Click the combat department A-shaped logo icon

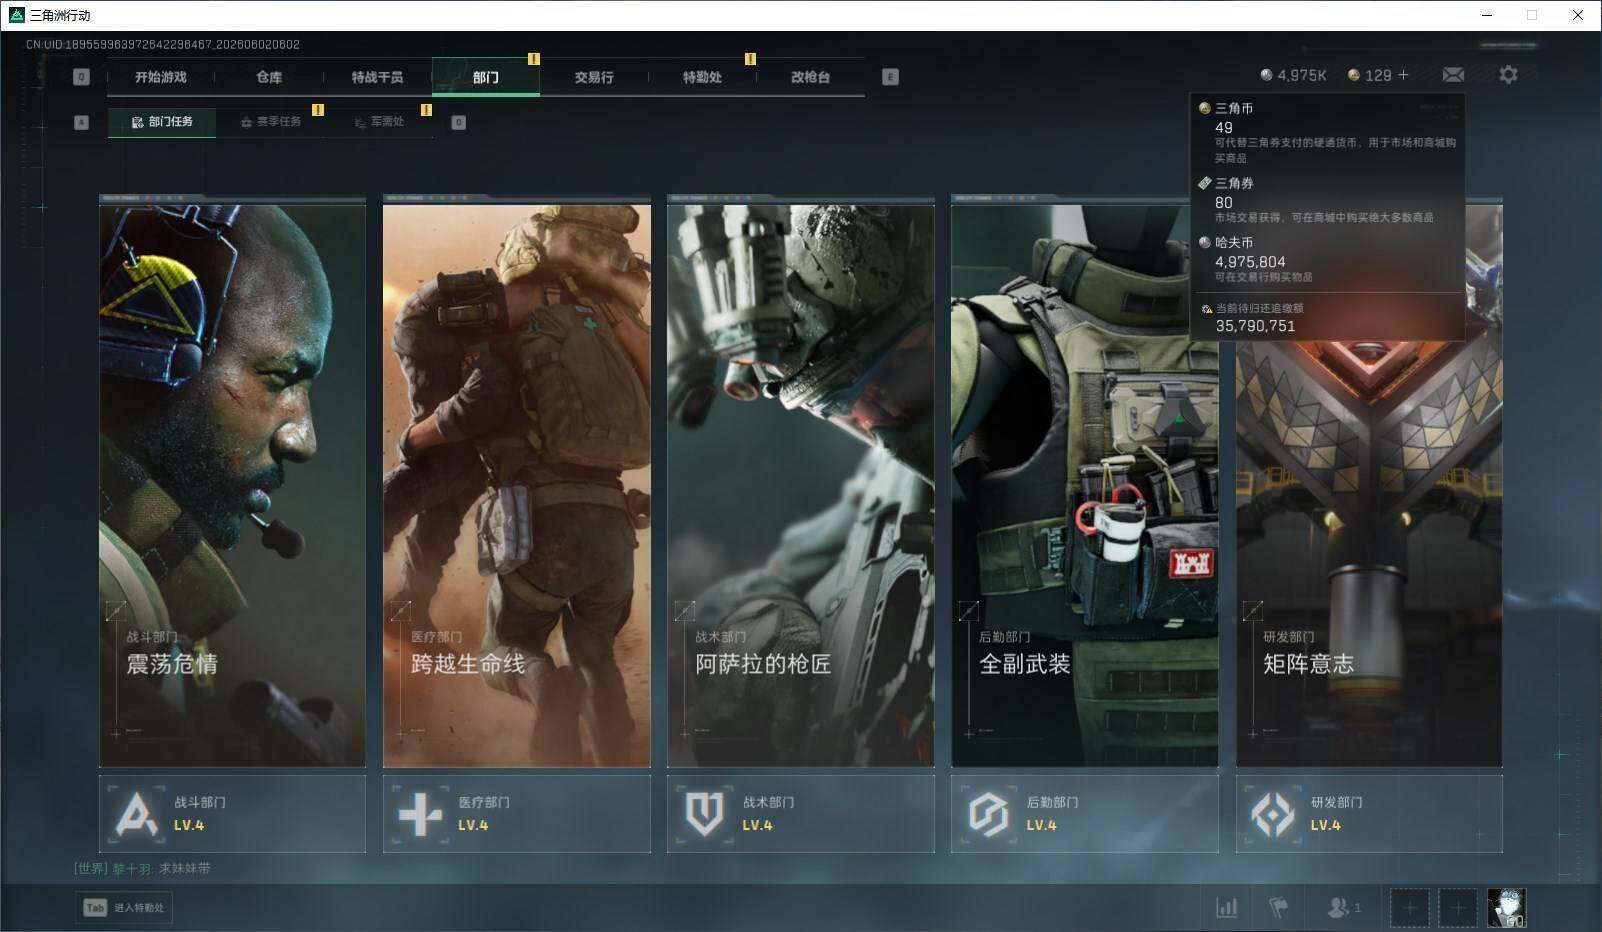[x=136, y=814]
